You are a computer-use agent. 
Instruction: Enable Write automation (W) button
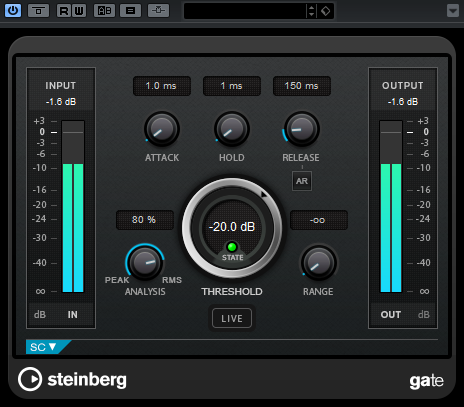pos(79,11)
